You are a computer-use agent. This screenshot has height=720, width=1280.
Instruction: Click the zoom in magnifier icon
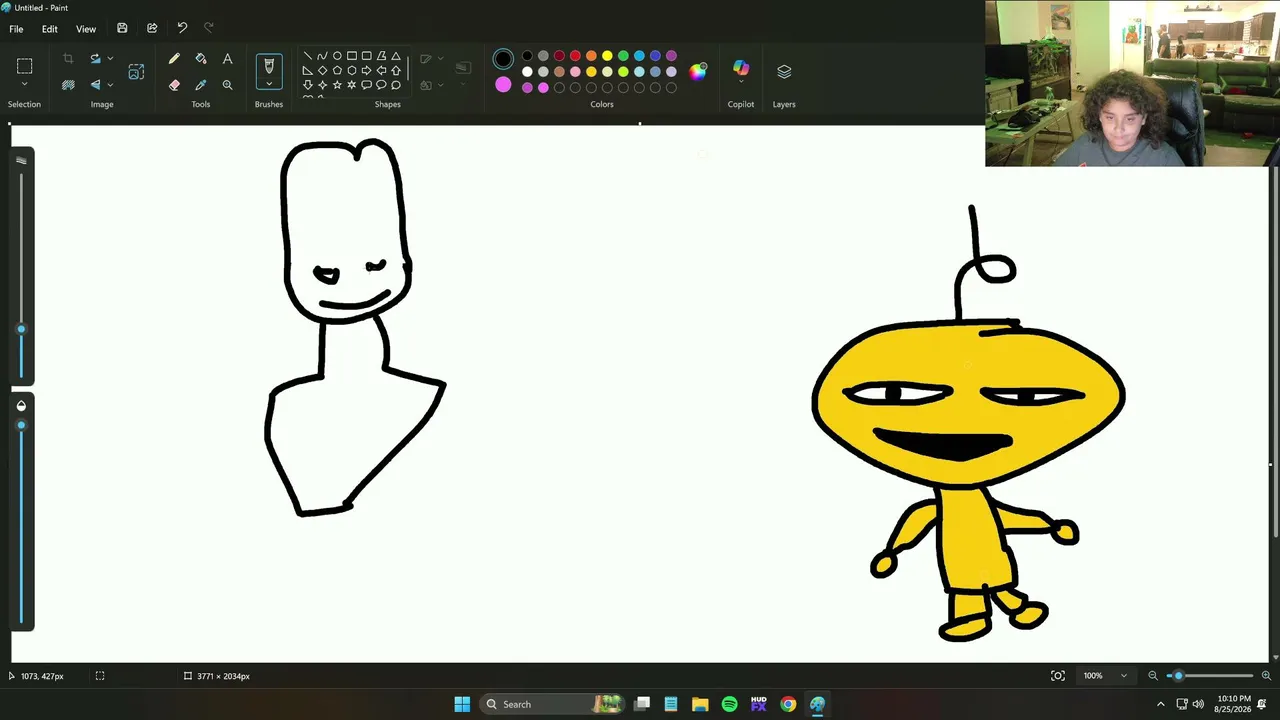[1266, 676]
